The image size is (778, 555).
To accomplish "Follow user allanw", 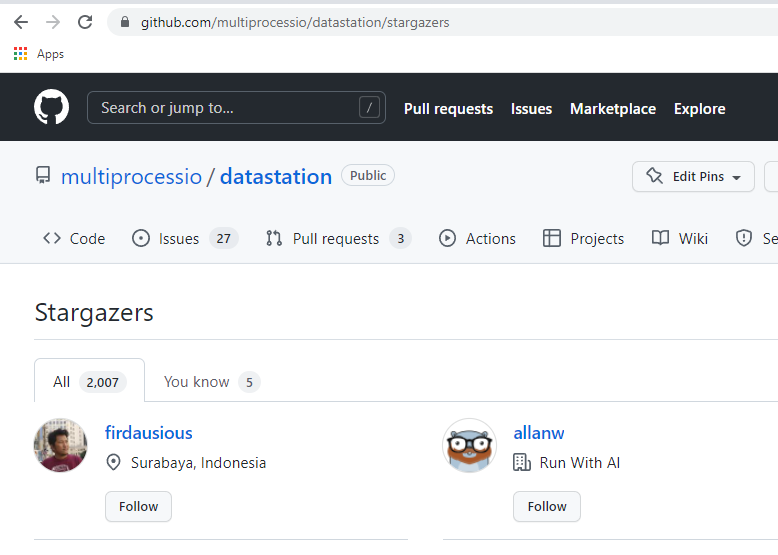I will click(547, 506).
